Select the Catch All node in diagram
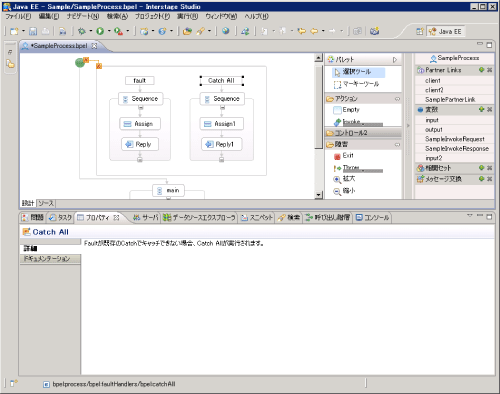Screen dimensions: 500x394 tap(221, 80)
